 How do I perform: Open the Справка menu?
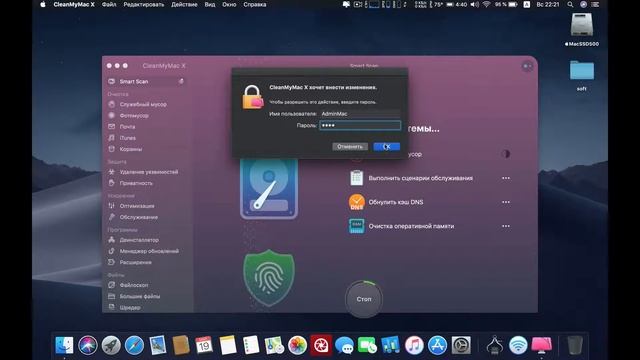(x=255, y=4)
